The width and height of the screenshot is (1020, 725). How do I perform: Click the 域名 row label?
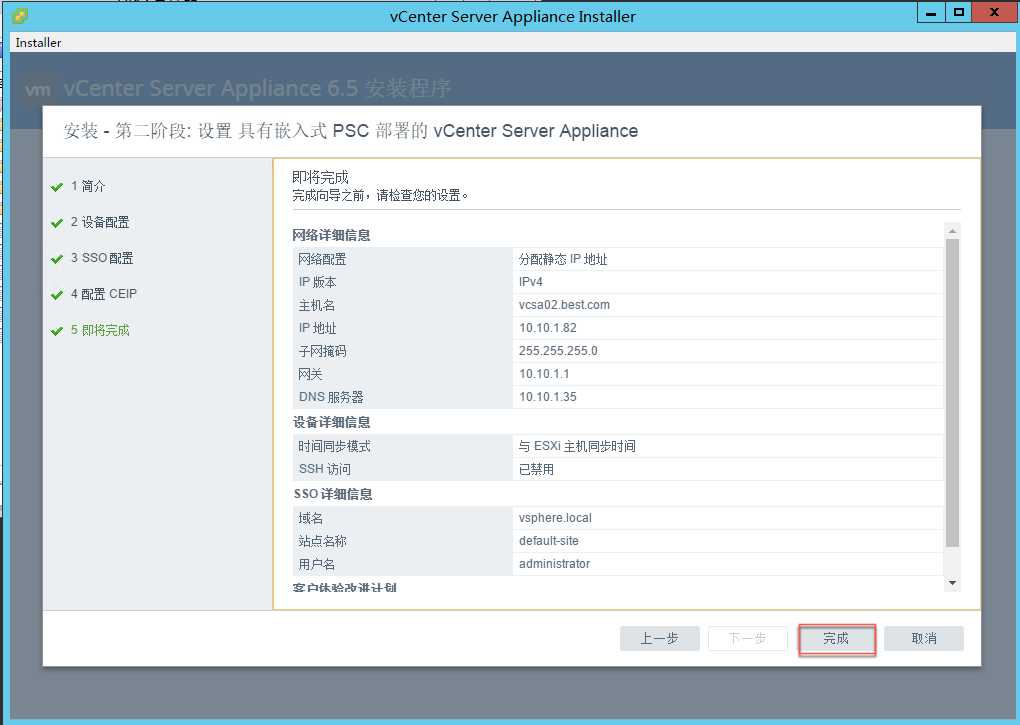[x=310, y=518]
